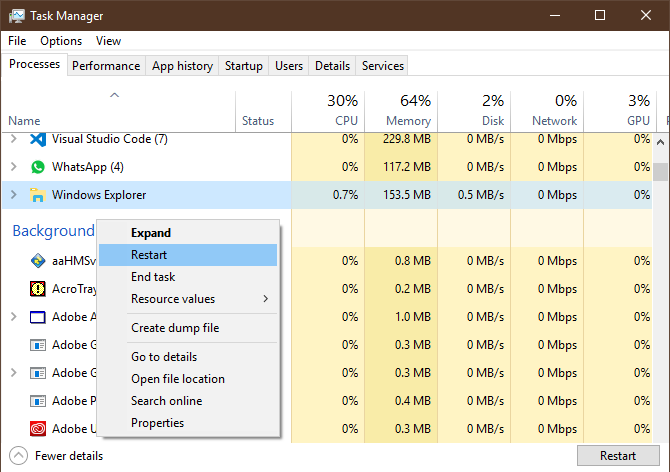
Task: Choose Restart from the context menu
Action: click(149, 255)
